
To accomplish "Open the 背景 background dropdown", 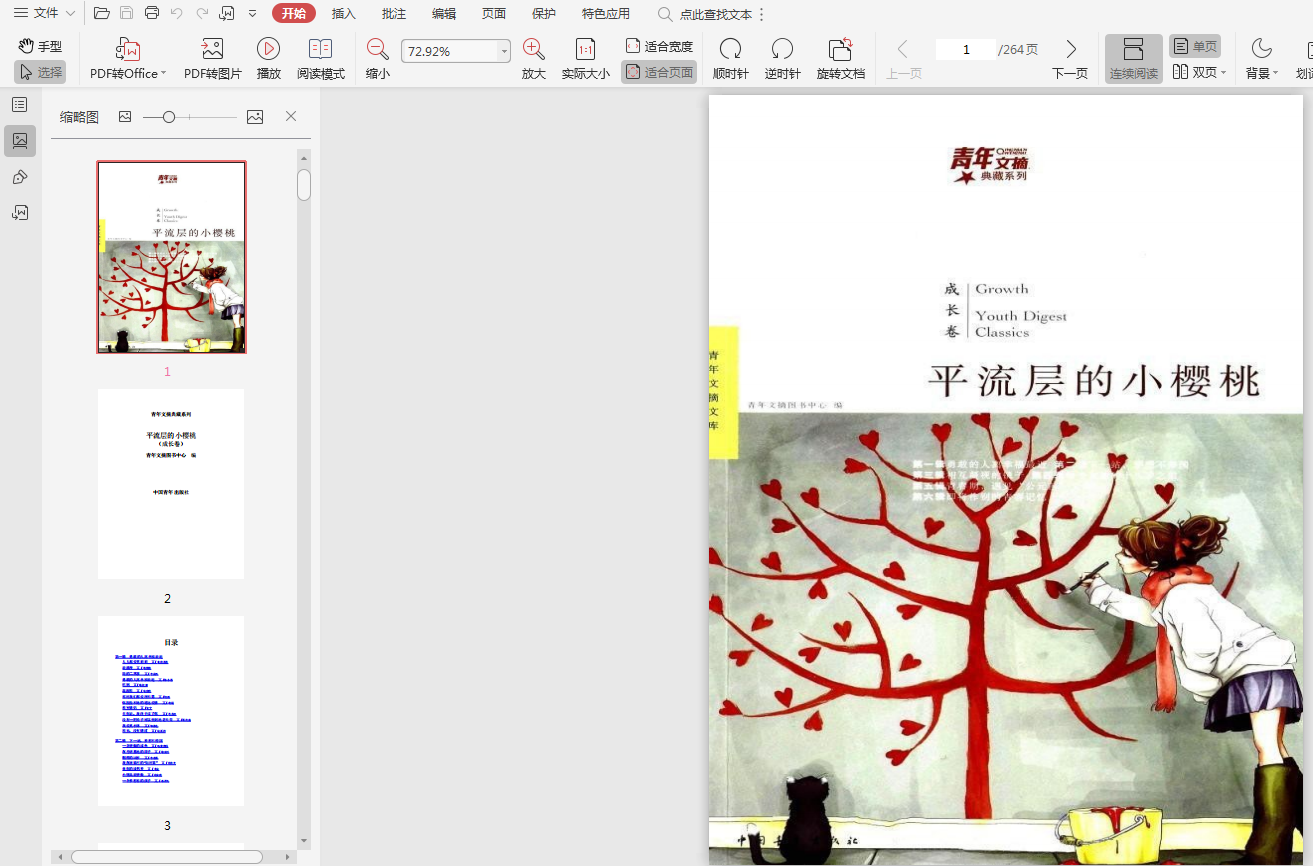I will [x=1262, y=60].
